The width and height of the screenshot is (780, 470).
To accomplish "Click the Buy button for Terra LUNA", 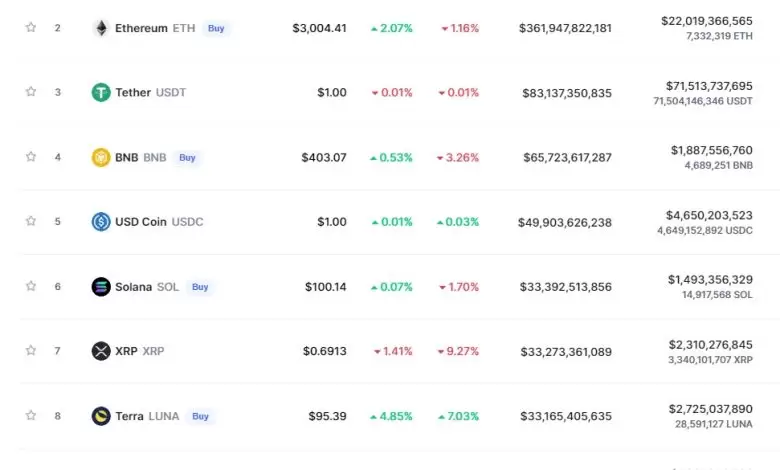I will 200,416.
